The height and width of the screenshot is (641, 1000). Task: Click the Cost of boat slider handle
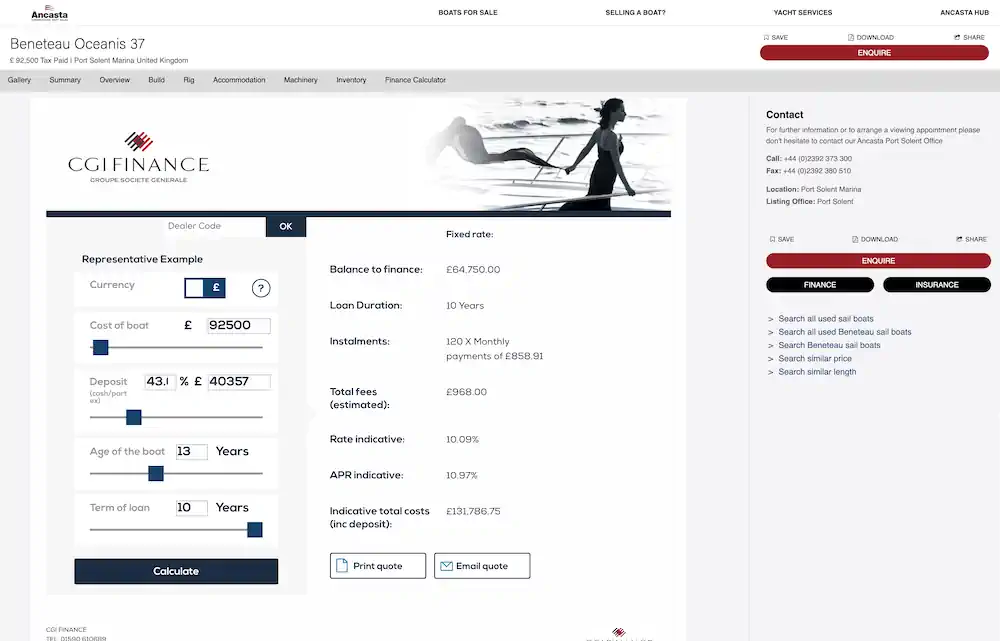click(x=101, y=348)
